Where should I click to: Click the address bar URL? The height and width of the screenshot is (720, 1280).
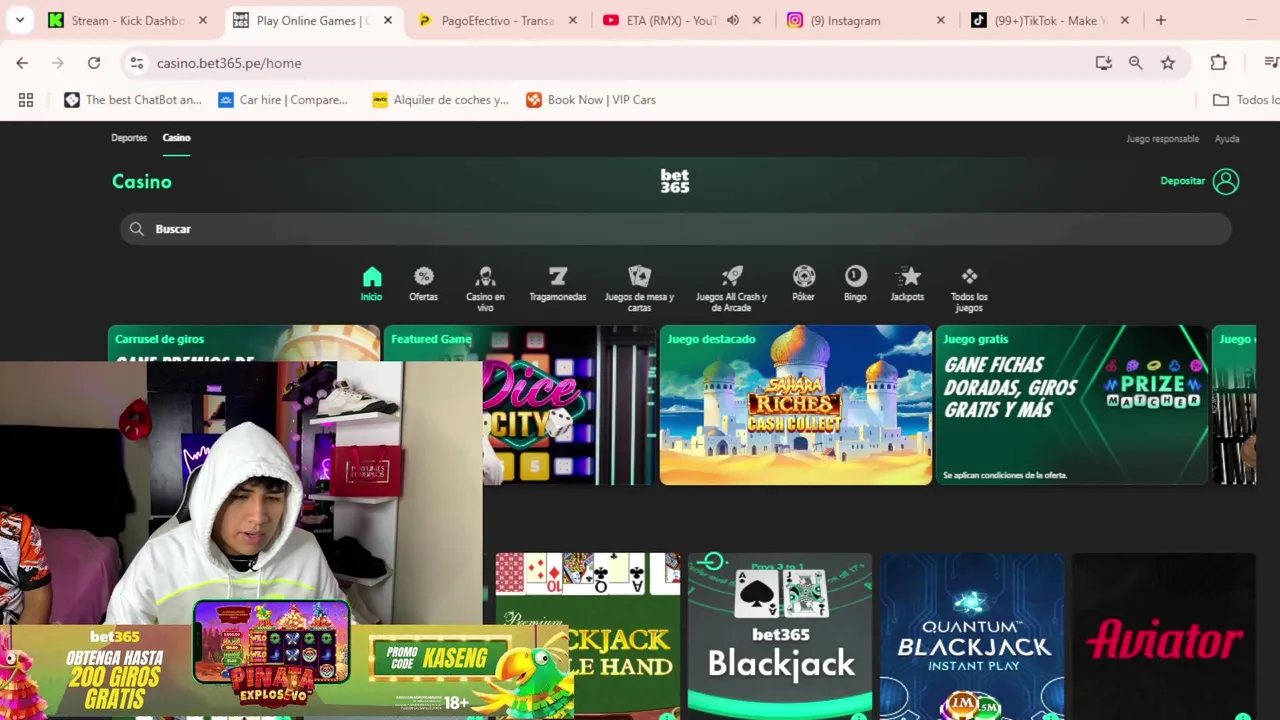pos(229,63)
